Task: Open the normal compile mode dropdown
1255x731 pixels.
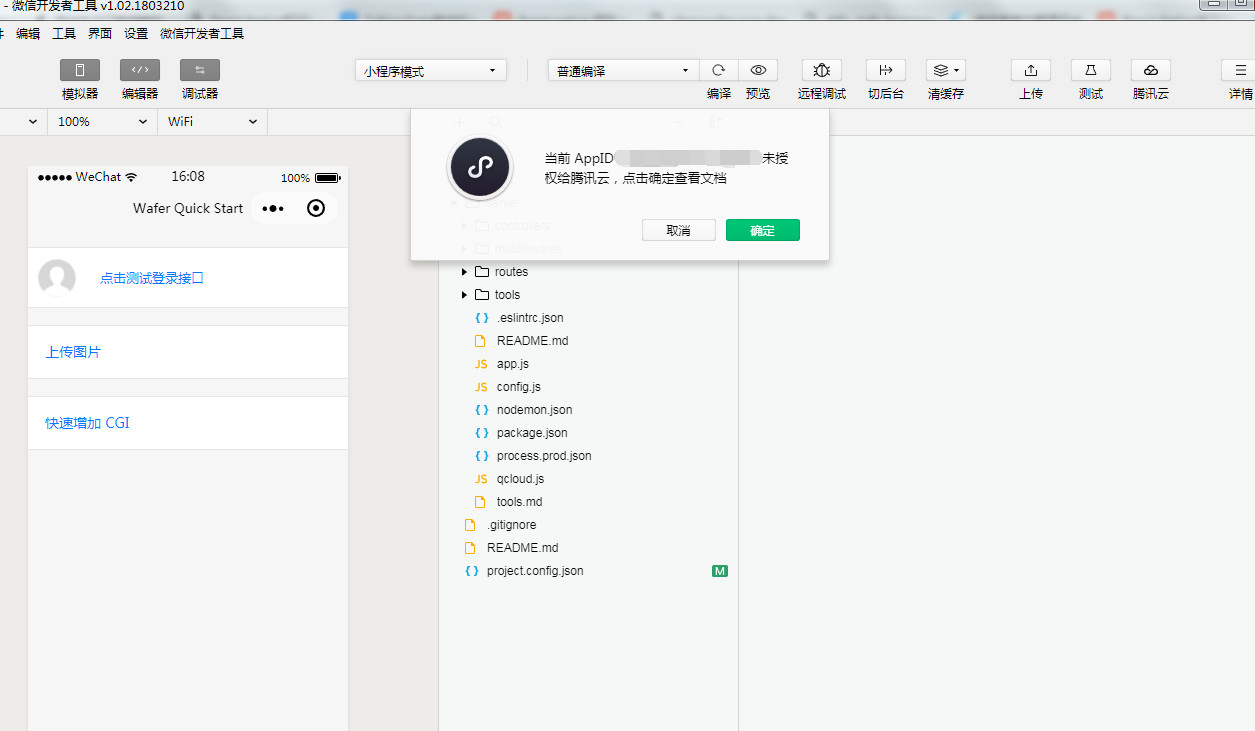Action: [623, 71]
